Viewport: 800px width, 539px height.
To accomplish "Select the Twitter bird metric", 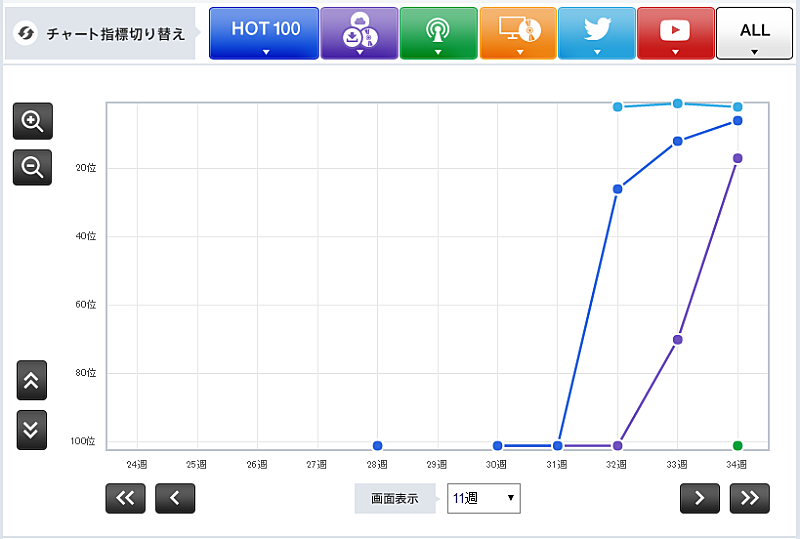I will pos(596,33).
